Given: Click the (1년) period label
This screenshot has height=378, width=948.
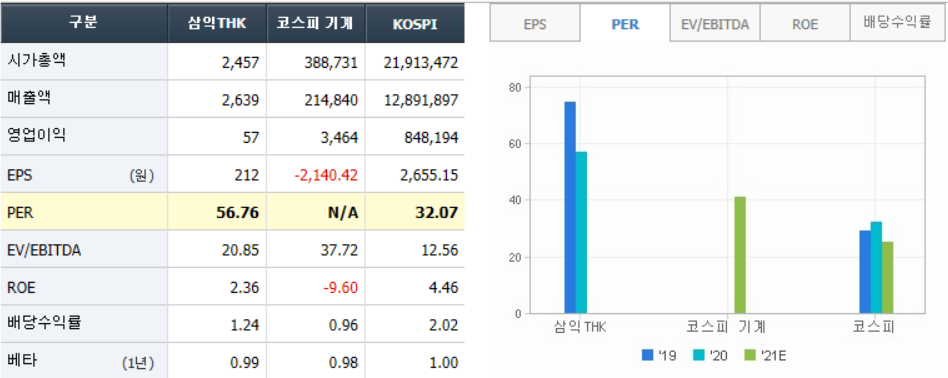Looking at the screenshot, I should coord(138,363).
